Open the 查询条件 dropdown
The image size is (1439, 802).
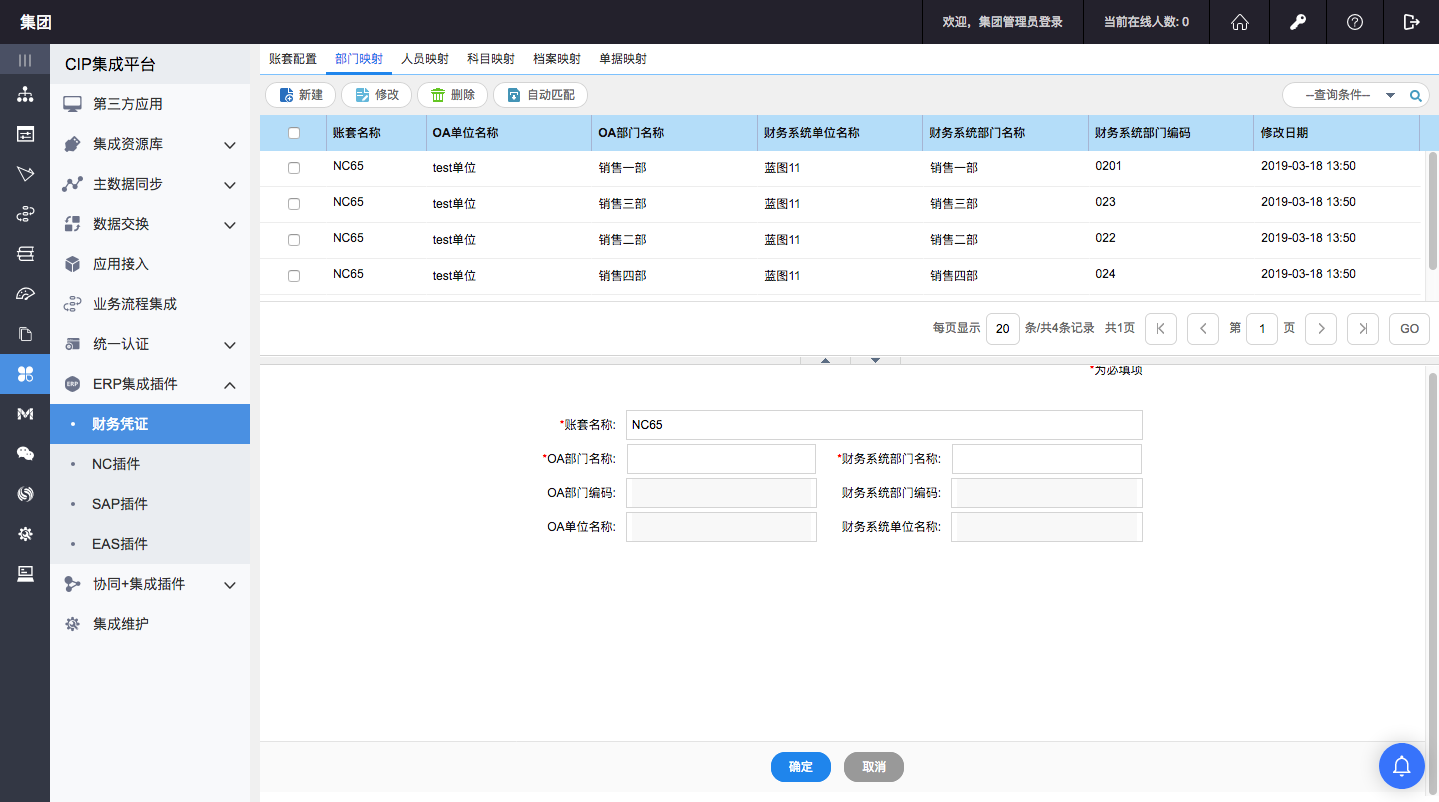pos(1350,96)
